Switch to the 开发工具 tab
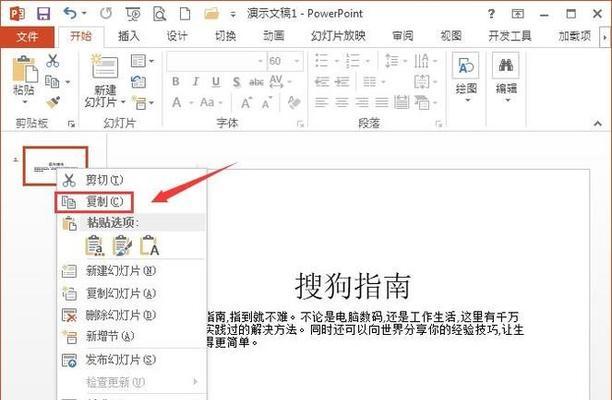The image size is (612, 400). tap(510, 36)
